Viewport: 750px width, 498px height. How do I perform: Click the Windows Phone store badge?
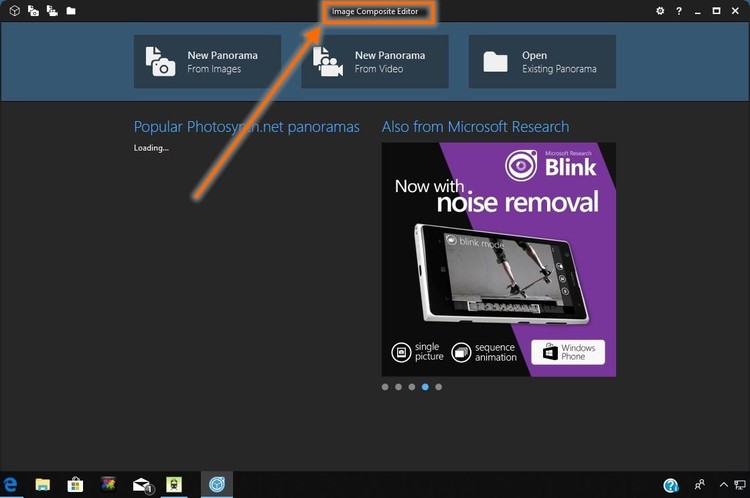(x=568, y=352)
